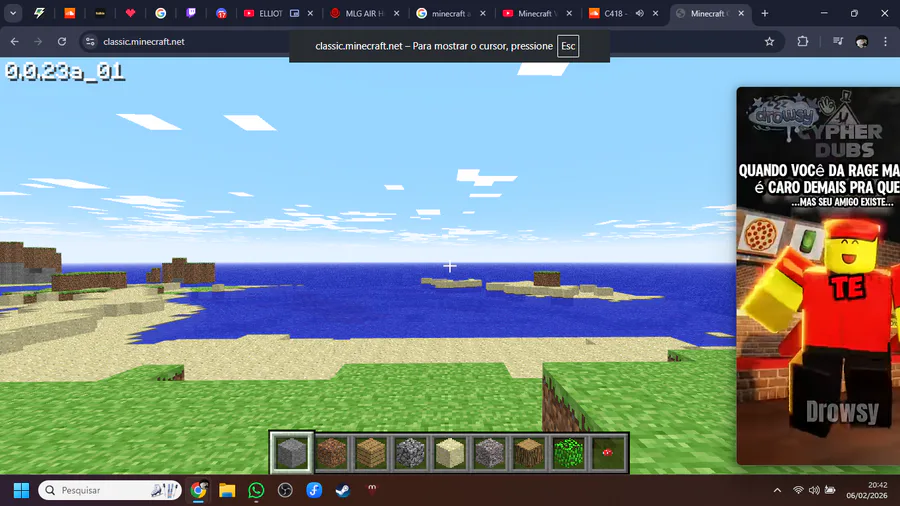Select the sand block in hotbar
The image size is (900, 506).
pos(449,452)
